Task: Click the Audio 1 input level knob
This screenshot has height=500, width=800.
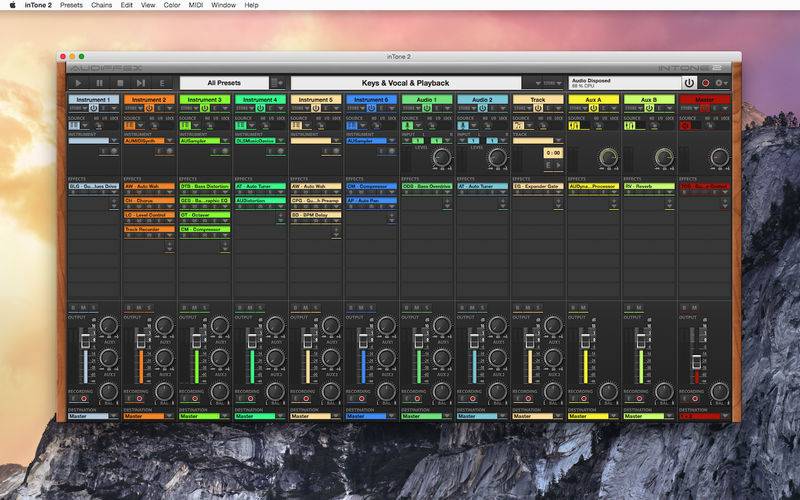Action: coord(442,158)
